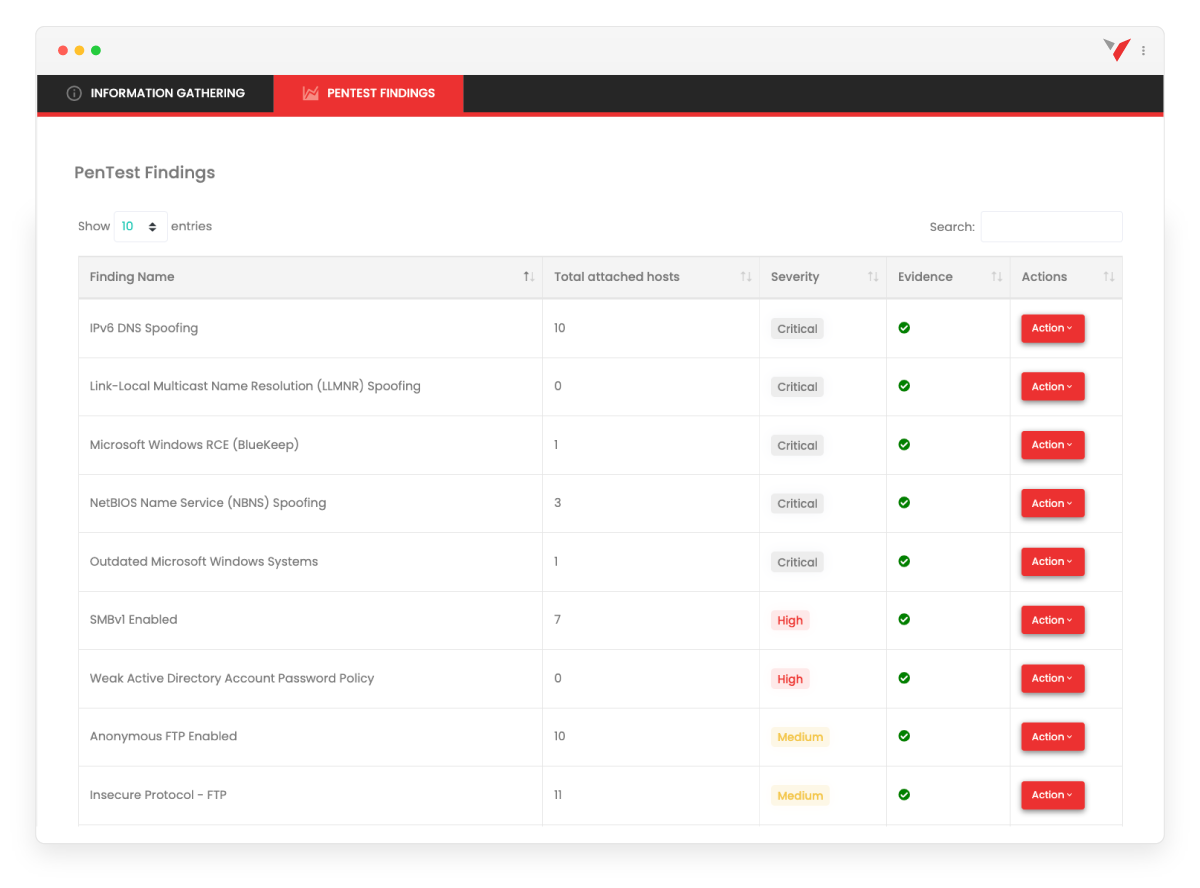The image size is (1200, 888).
Task: Open Action dropdown for Weak Password Policy
Action: pyautogui.click(x=1052, y=679)
